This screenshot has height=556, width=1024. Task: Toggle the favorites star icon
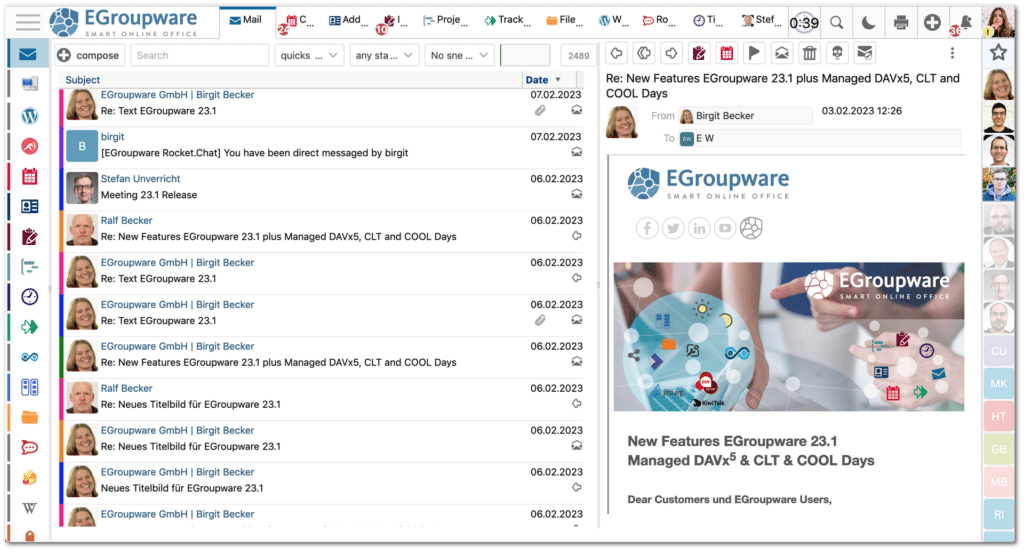click(999, 52)
